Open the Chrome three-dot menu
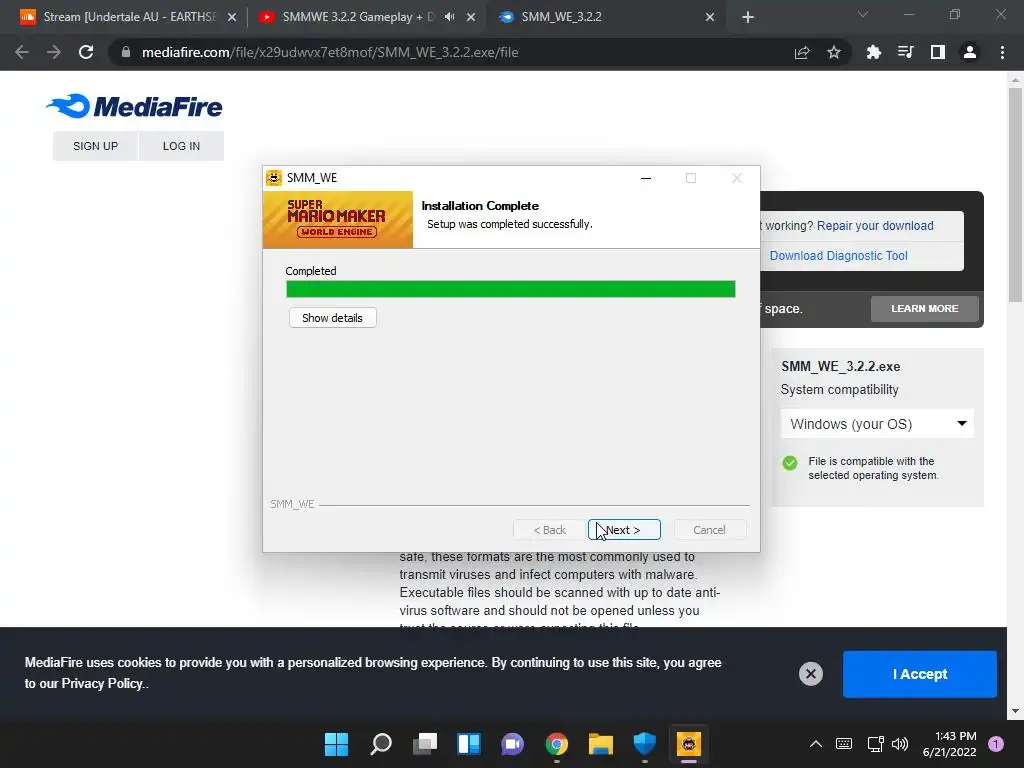This screenshot has width=1024, height=768. click(x=1002, y=52)
